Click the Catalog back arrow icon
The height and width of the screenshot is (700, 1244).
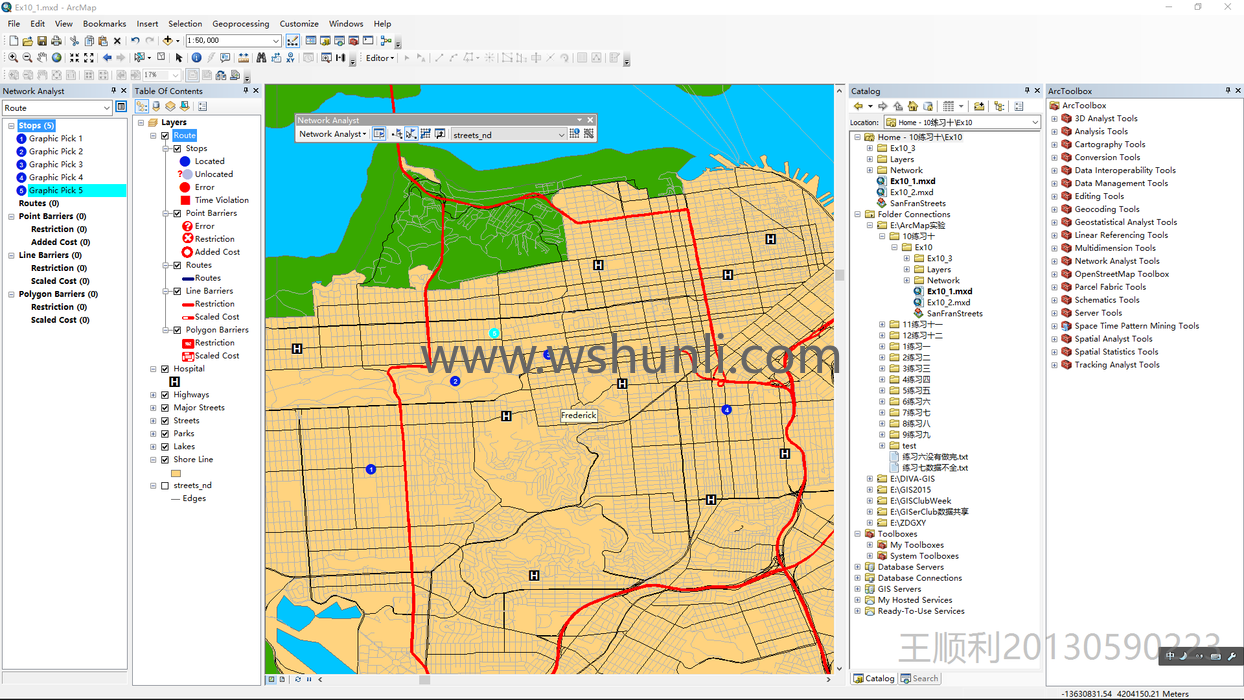pyautogui.click(x=858, y=106)
